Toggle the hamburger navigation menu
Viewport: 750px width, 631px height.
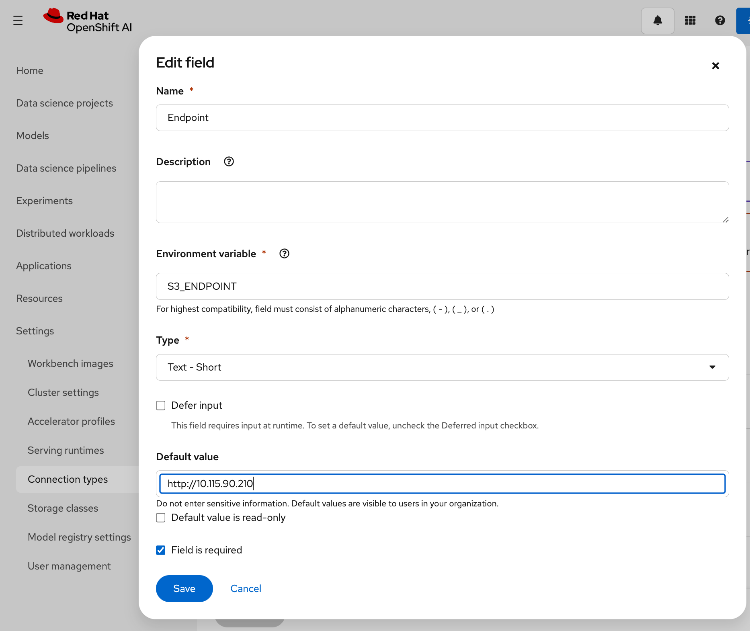pyautogui.click(x=18, y=21)
